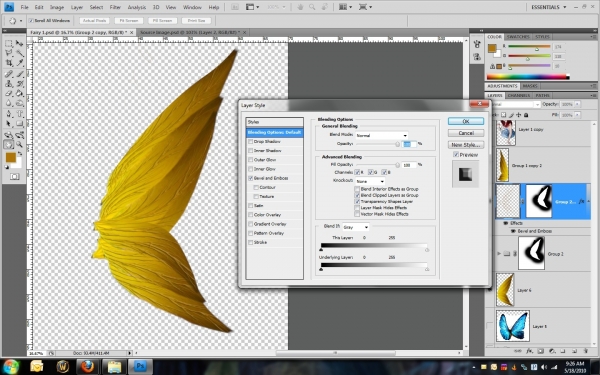Select the Healing Brush tool

point(8,74)
